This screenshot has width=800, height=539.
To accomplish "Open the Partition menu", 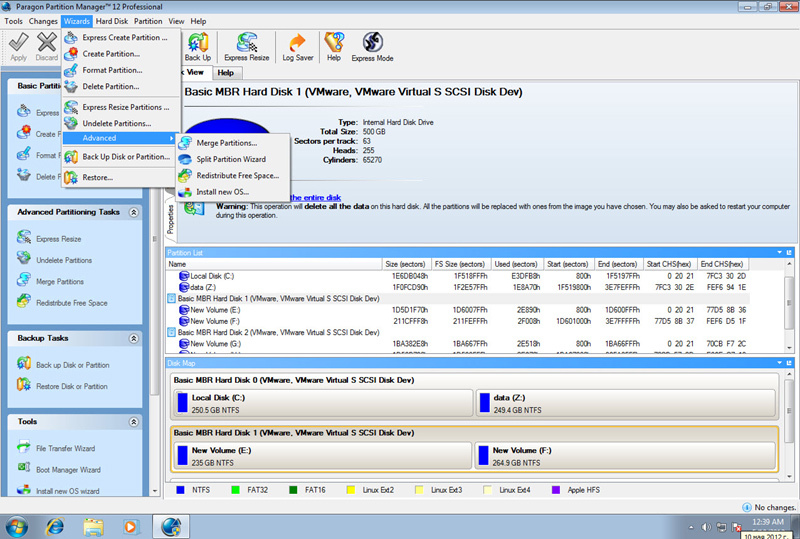I will click(148, 21).
